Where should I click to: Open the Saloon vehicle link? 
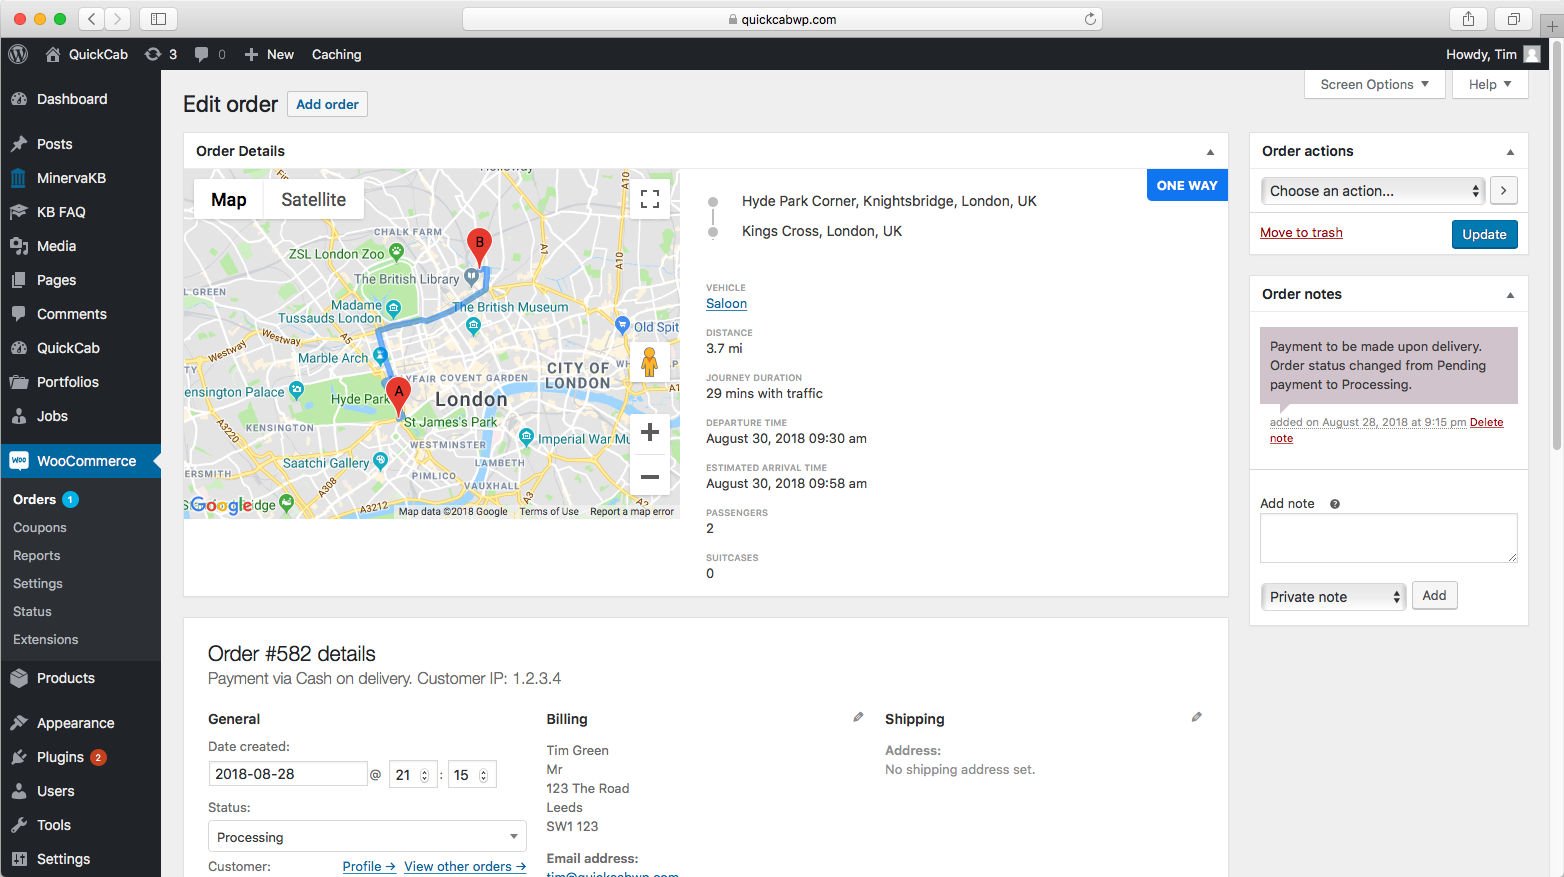[726, 304]
